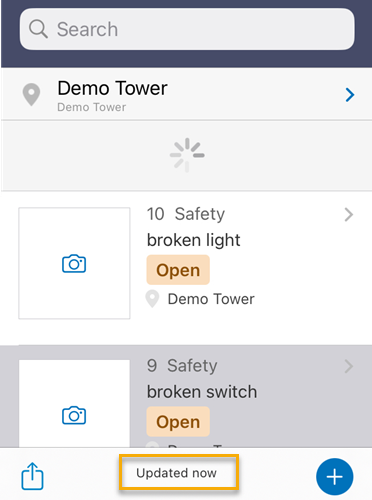This screenshot has height=500, width=372.
Task: Click the Demo Tower location pin icon
Action: (x=31, y=95)
